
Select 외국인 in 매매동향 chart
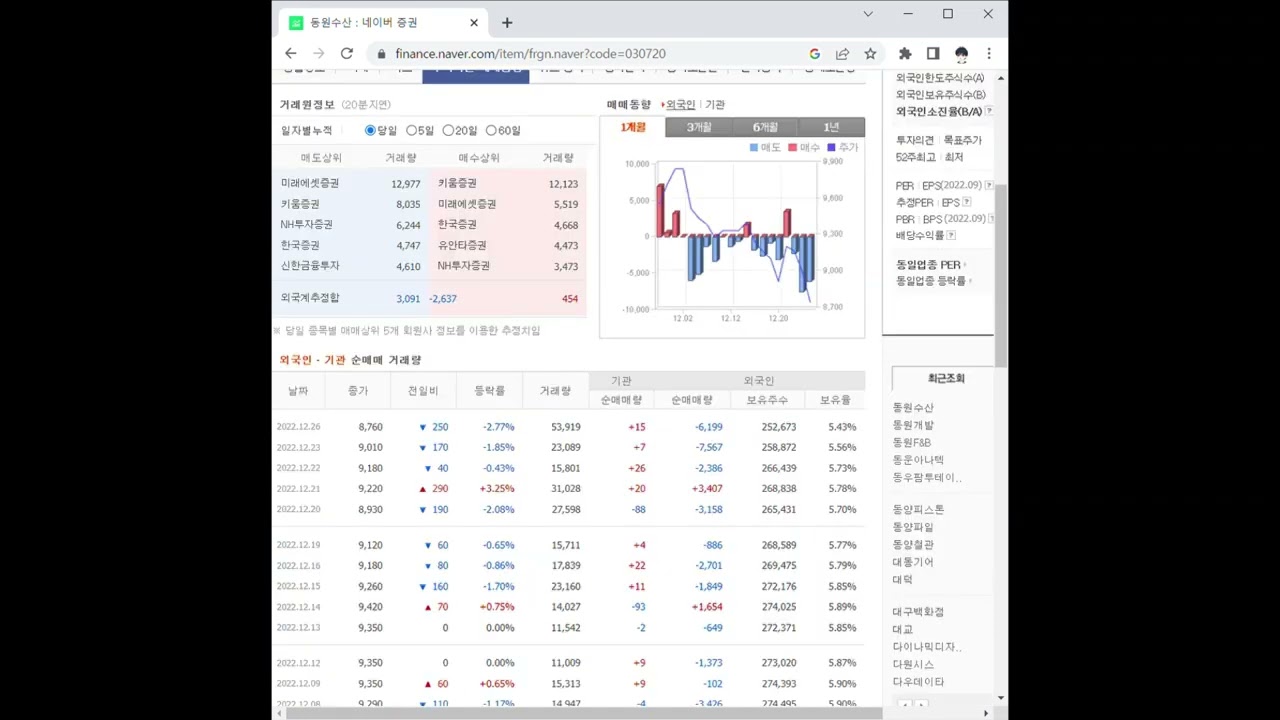click(x=680, y=104)
